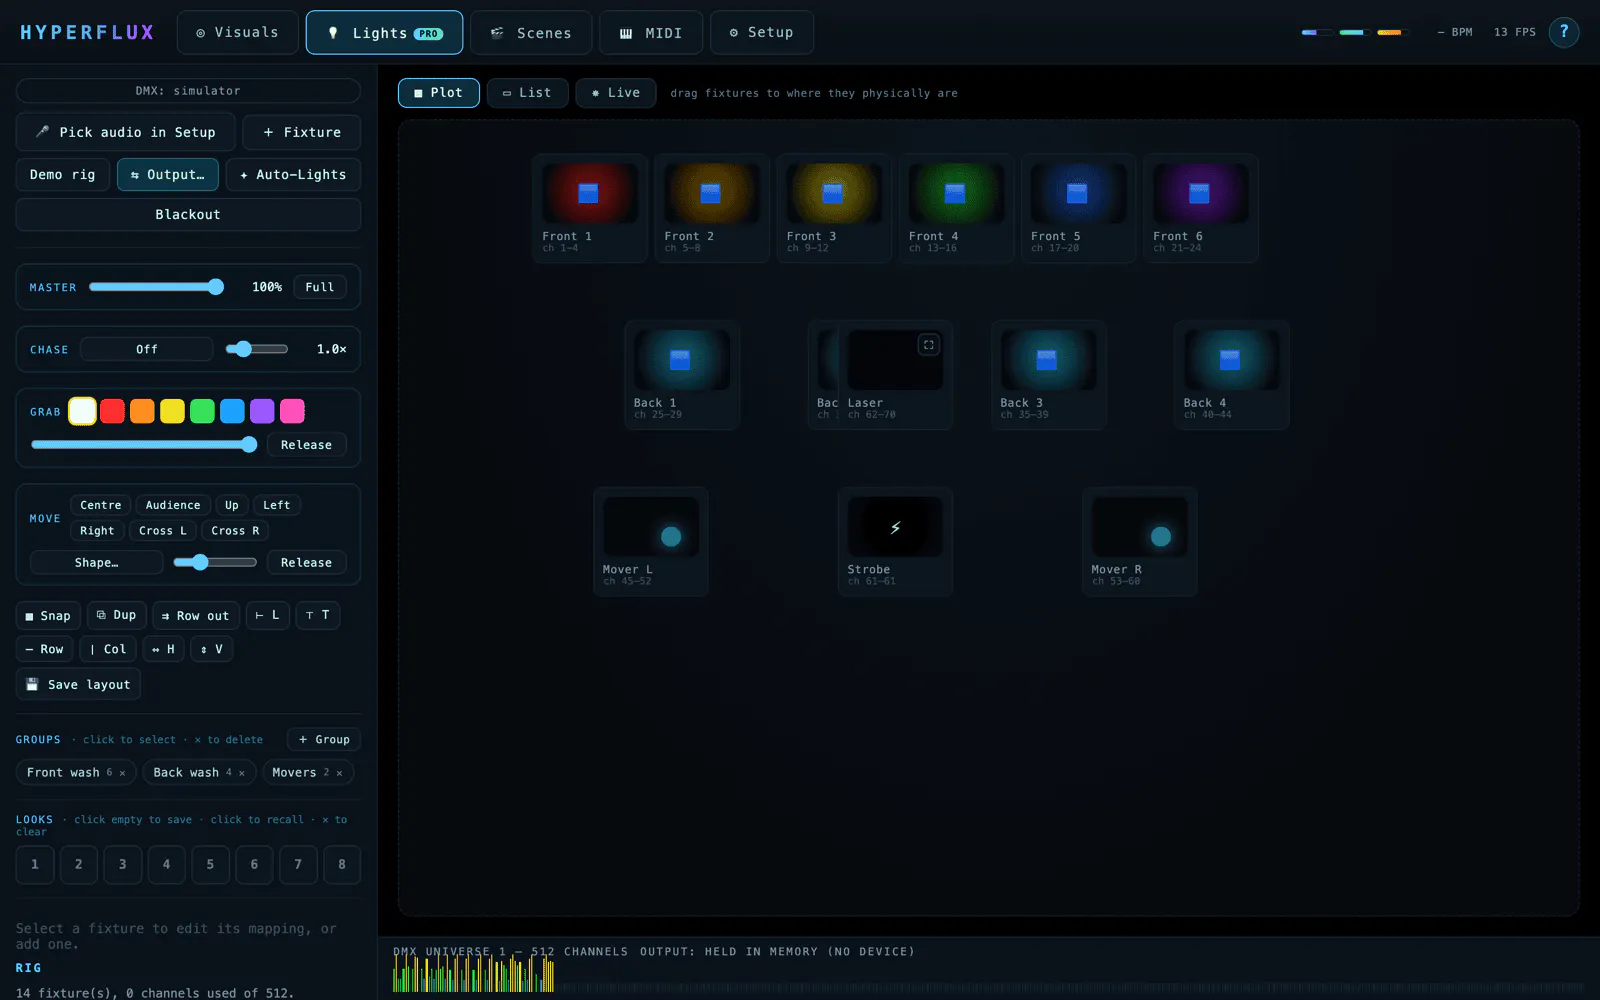Adjust the chase speed slider

coord(257,349)
